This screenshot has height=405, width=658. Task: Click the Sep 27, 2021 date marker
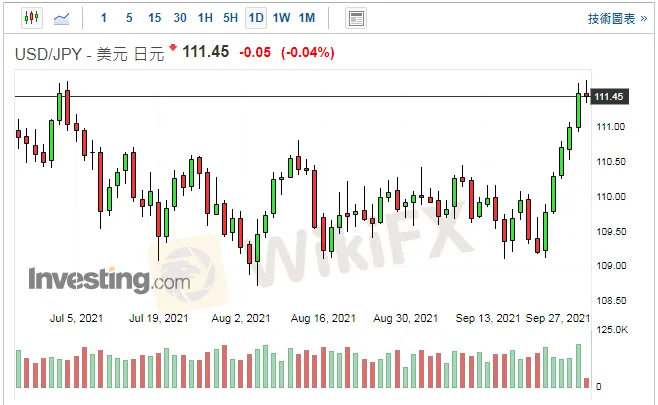[558, 318]
